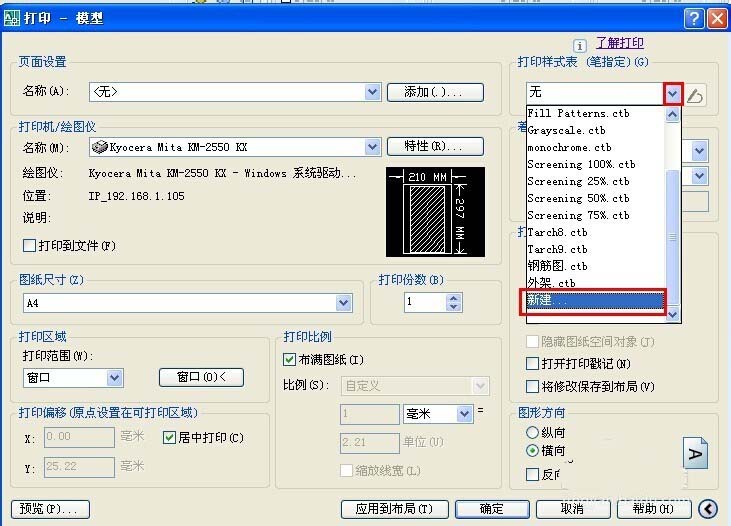Click the paper preview thumbnail 210 MM
Viewport: 731px width, 526px height.
435,212
